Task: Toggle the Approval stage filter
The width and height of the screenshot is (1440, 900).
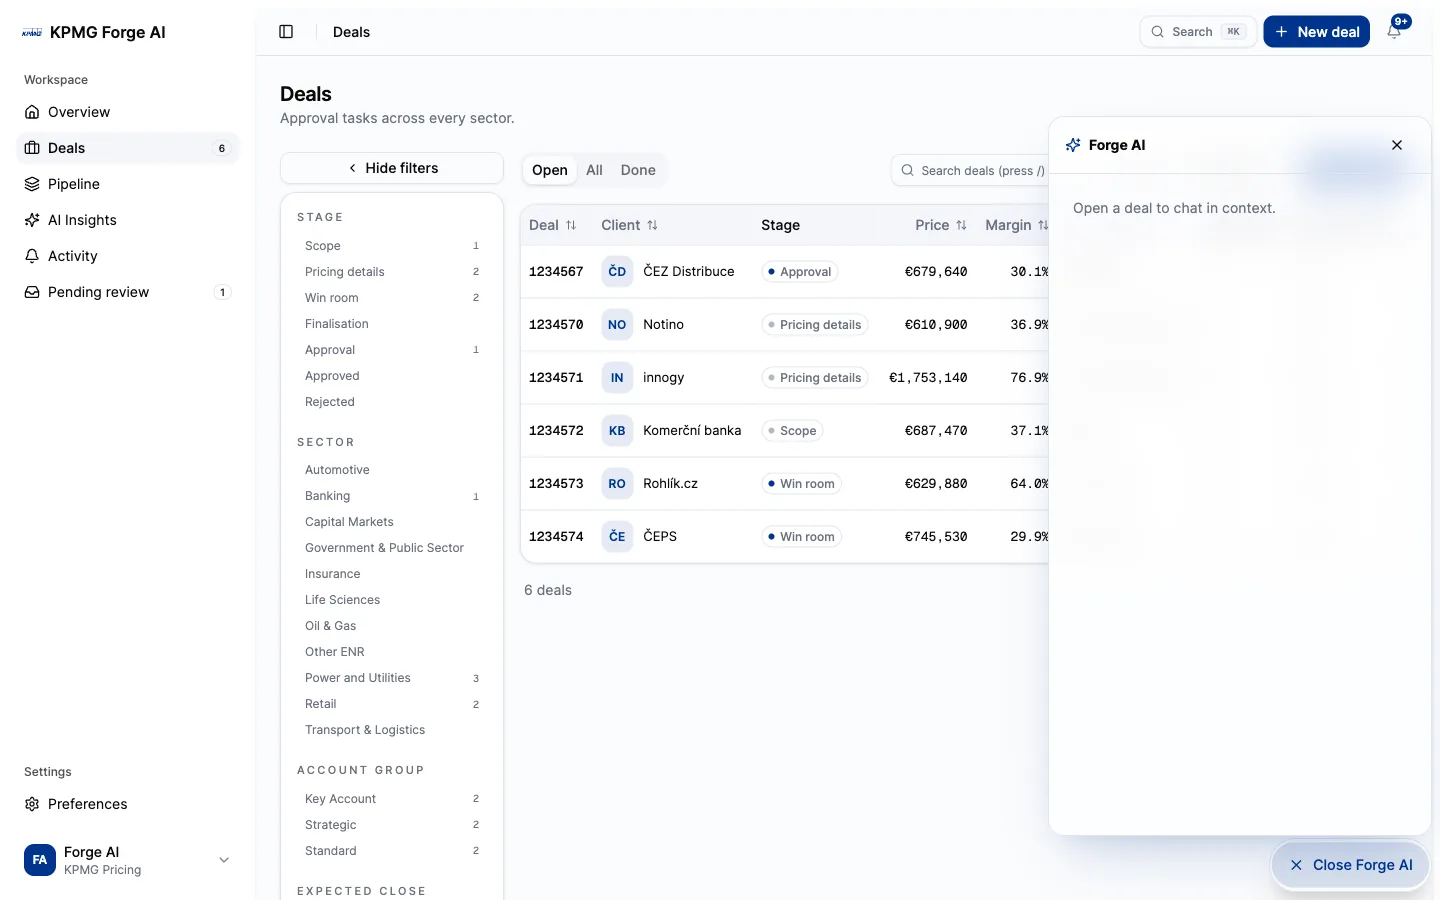Action: coord(392,350)
